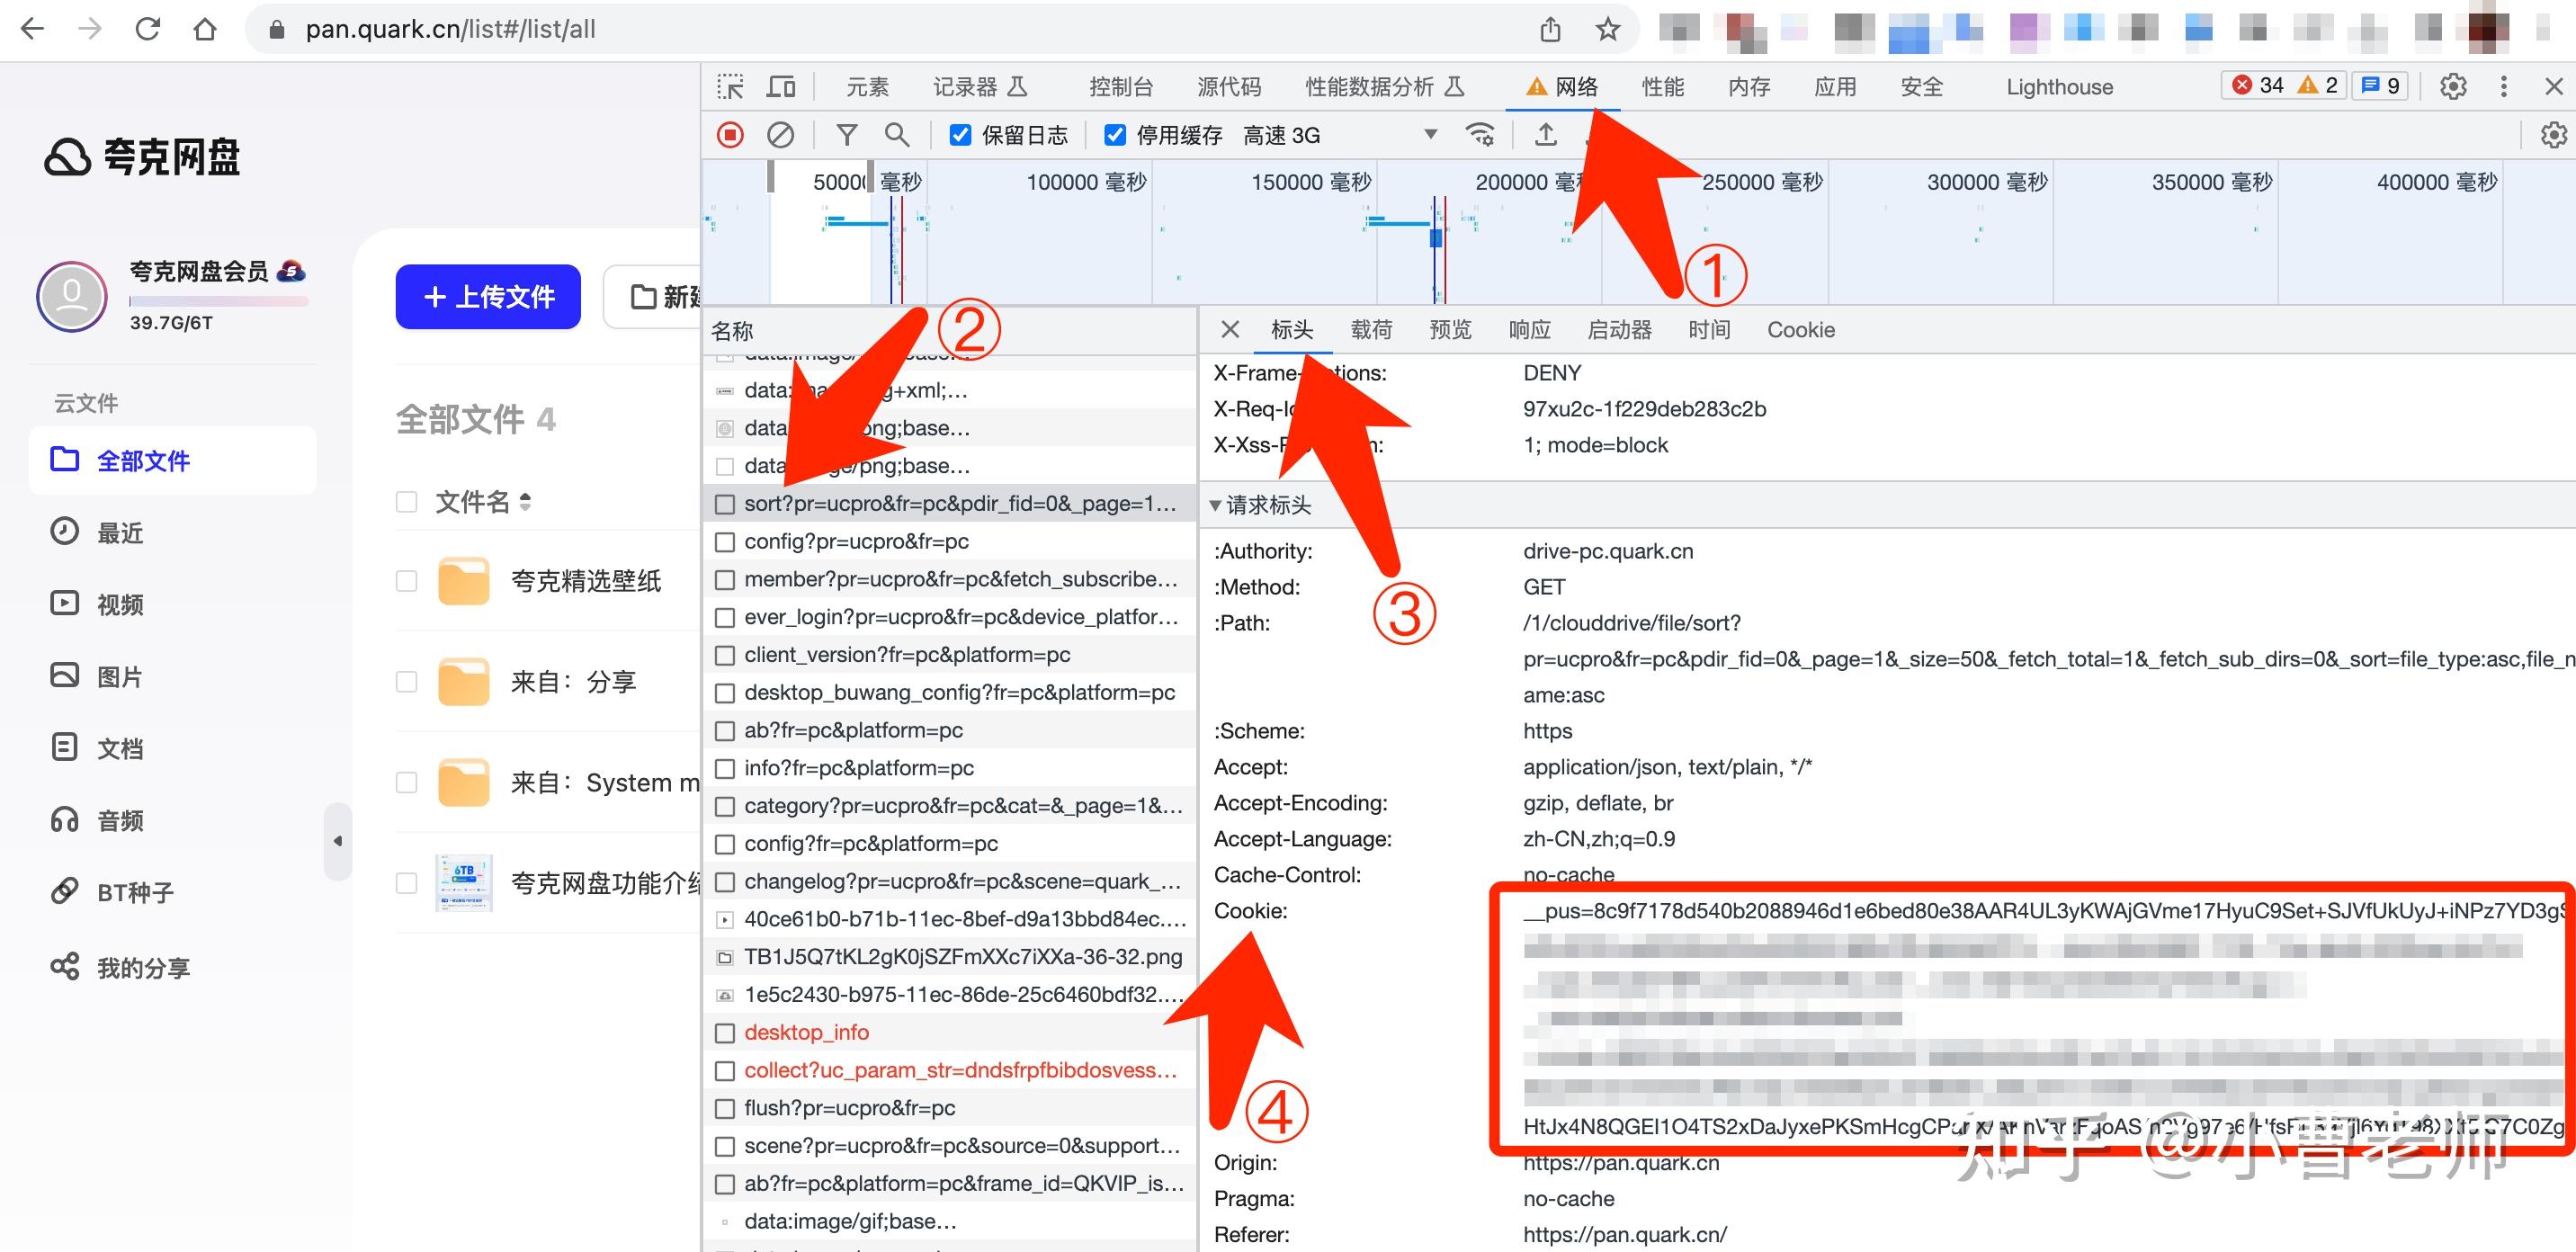Toggle Preserve log checkbox
This screenshot has width=2576, height=1252.
click(x=960, y=134)
